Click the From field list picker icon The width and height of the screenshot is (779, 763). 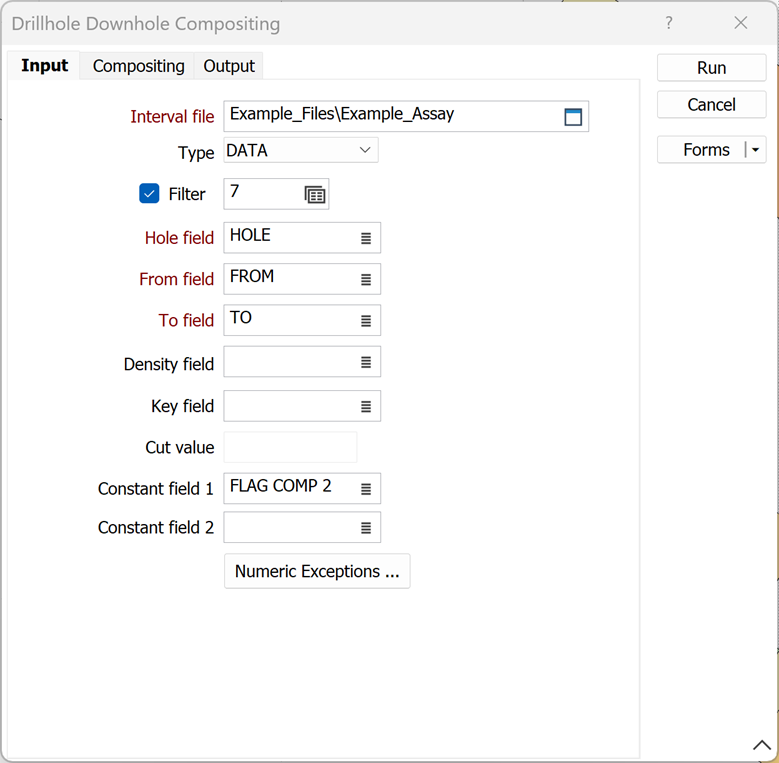click(x=366, y=280)
